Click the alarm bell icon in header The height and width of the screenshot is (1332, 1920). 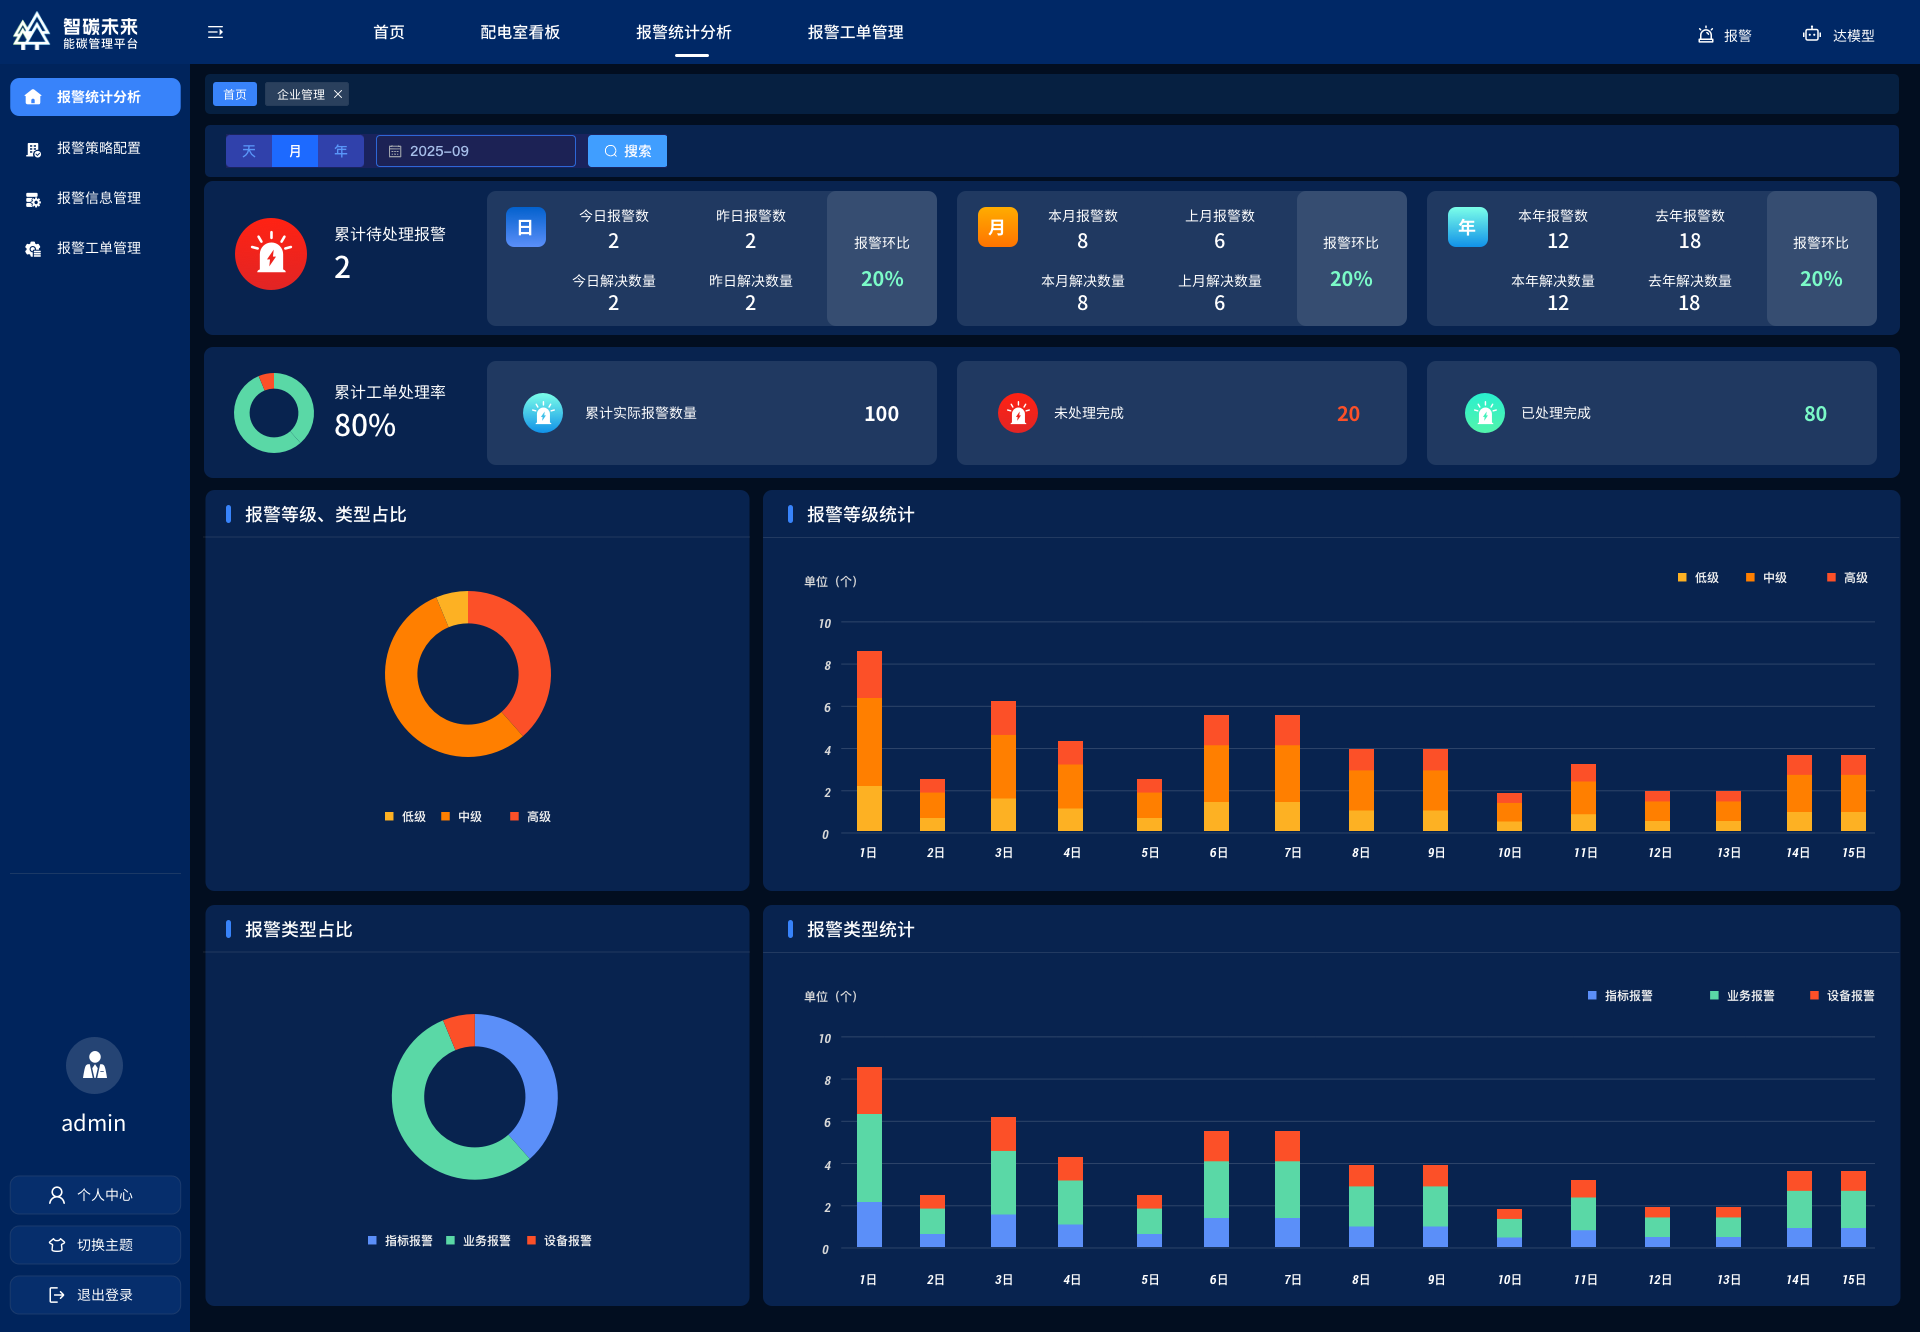click(1705, 35)
